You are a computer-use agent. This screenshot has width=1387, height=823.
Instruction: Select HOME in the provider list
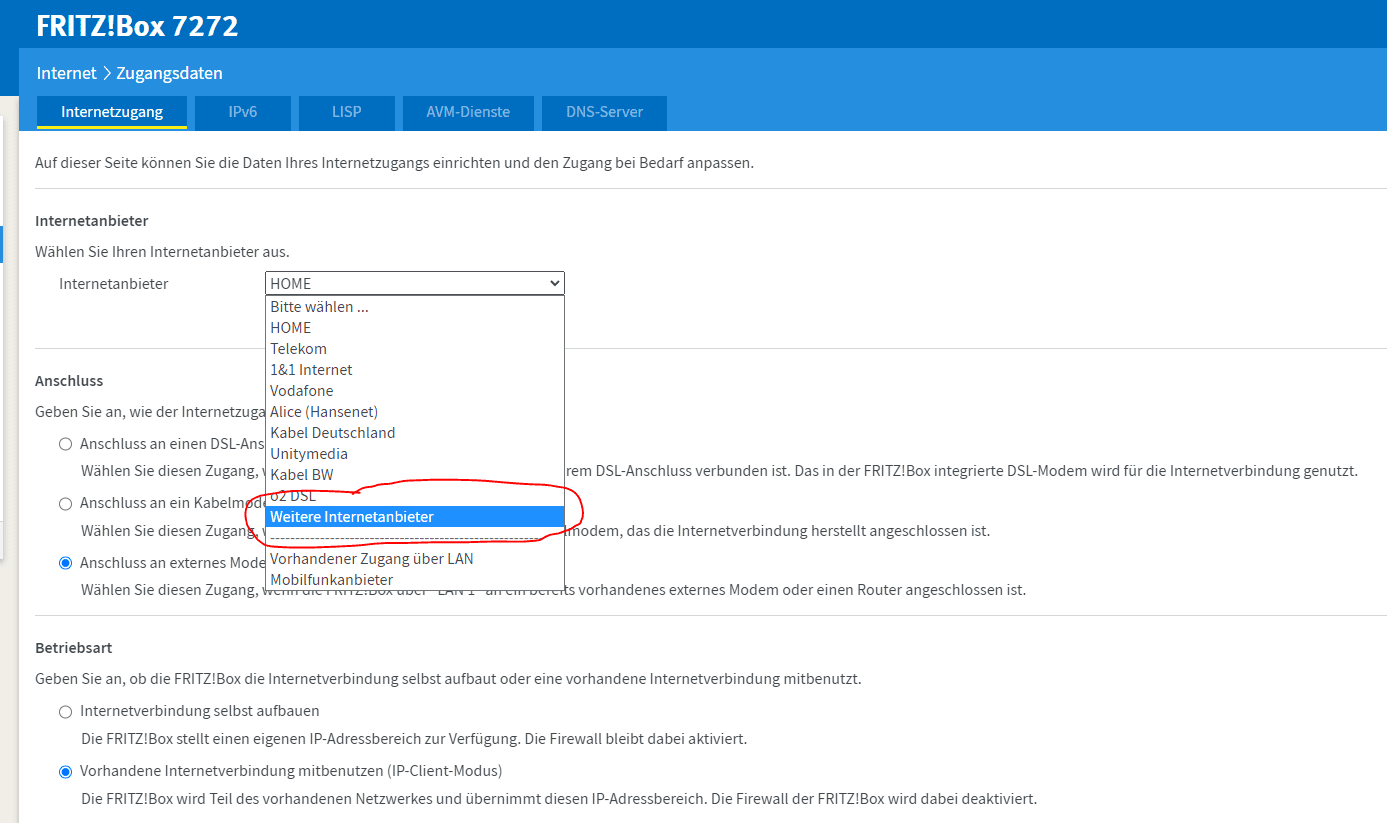[415, 328]
